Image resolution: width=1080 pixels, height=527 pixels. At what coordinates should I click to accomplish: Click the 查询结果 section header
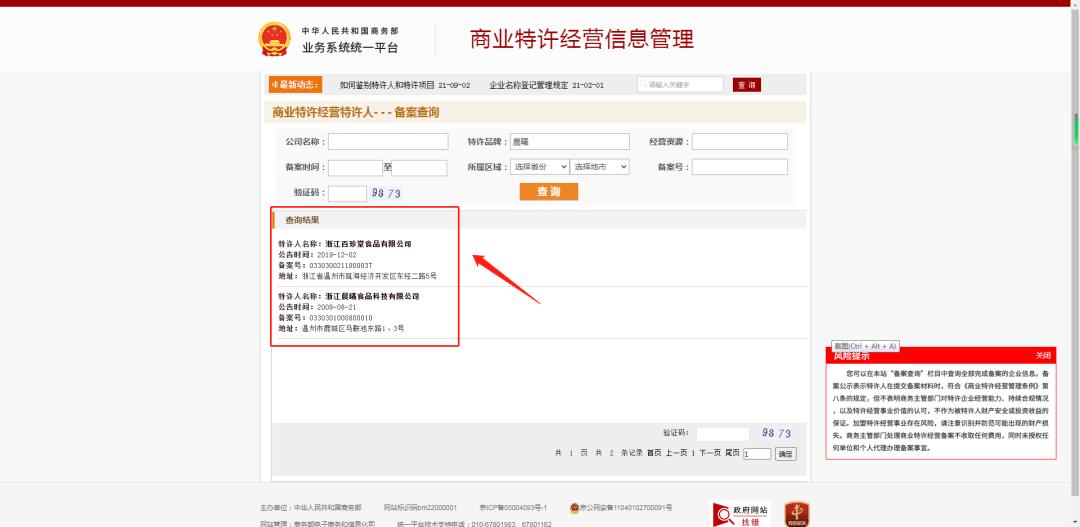click(302, 220)
